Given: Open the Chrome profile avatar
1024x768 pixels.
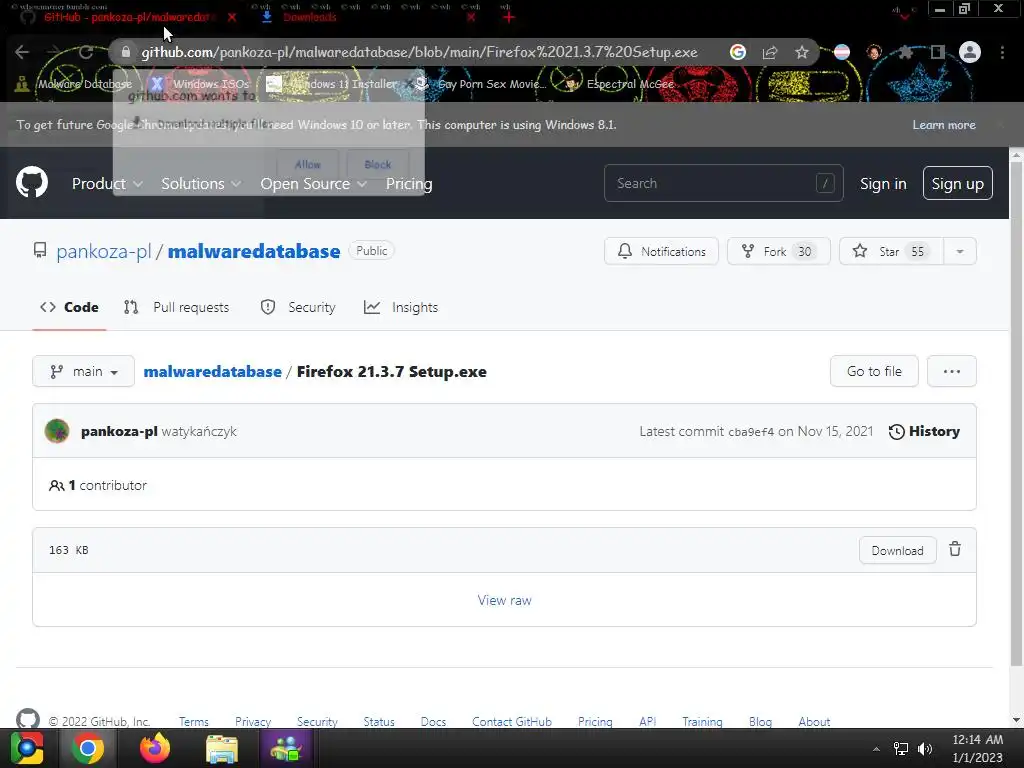Looking at the screenshot, I should click(970, 52).
